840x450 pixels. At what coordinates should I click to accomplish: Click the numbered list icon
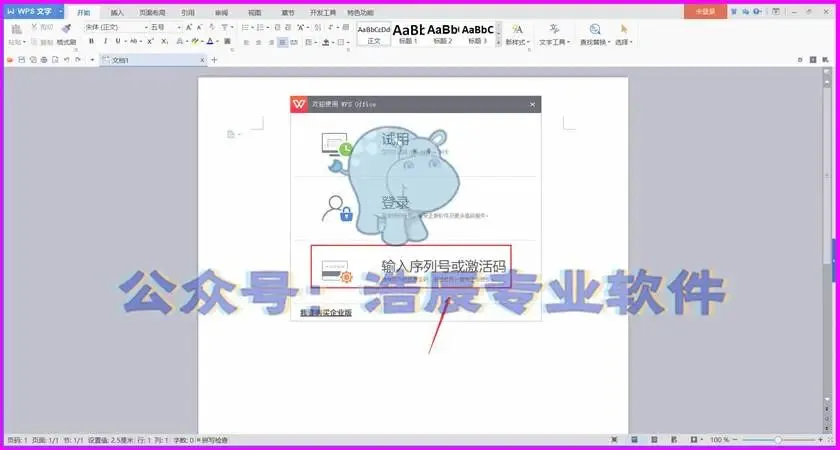260,27
